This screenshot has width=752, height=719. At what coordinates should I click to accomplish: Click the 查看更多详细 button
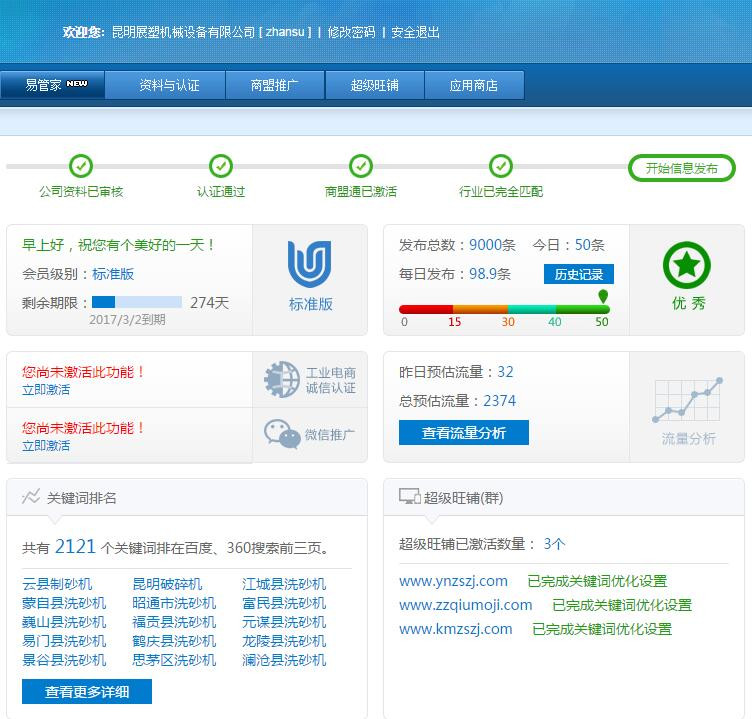click(x=87, y=691)
